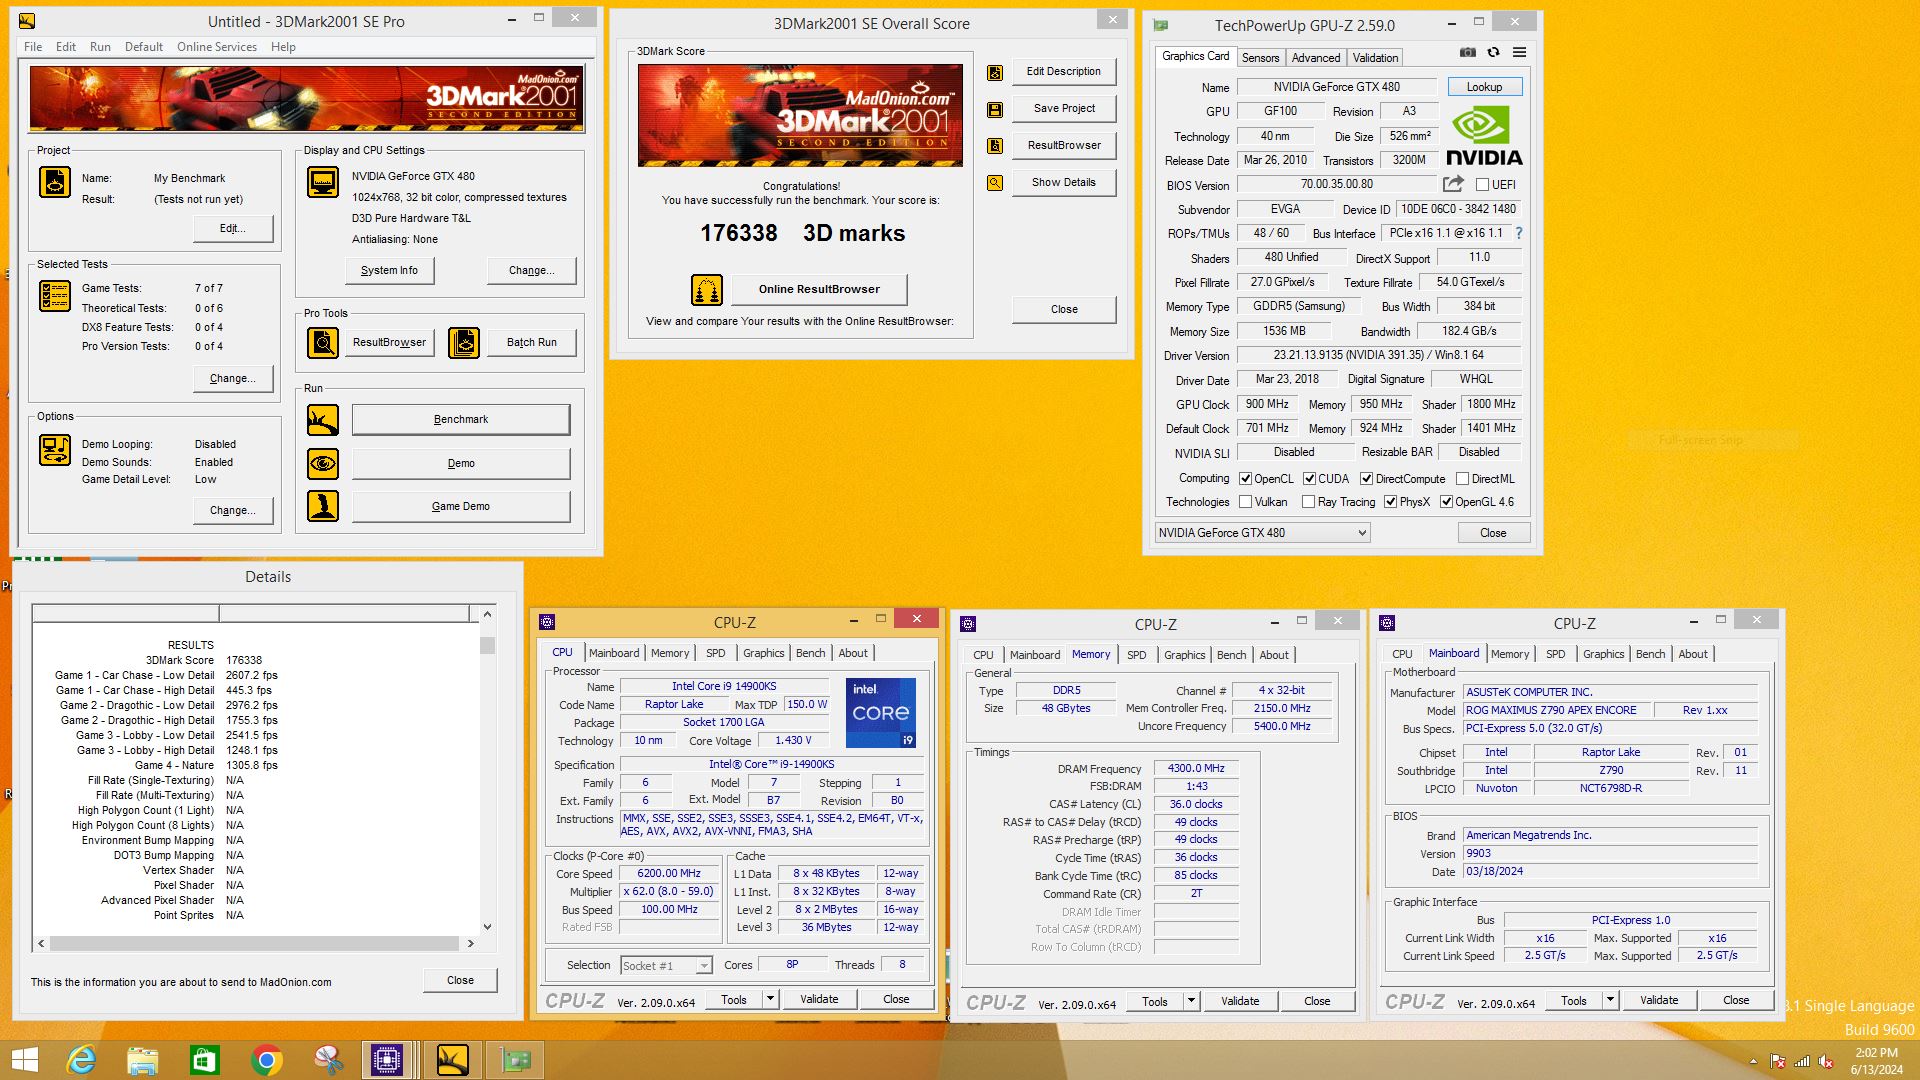This screenshot has width=1920, height=1080.
Task: Open Internet Explorer from the taskbar
Action: [81, 1060]
